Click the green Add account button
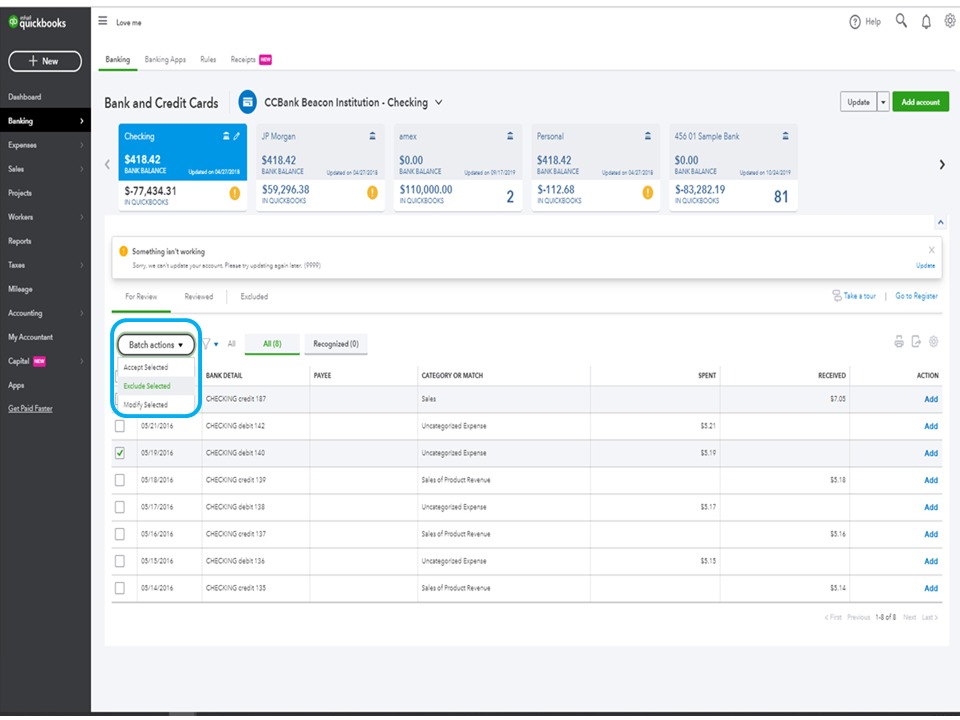Viewport: 960px width, 720px height. point(920,102)
